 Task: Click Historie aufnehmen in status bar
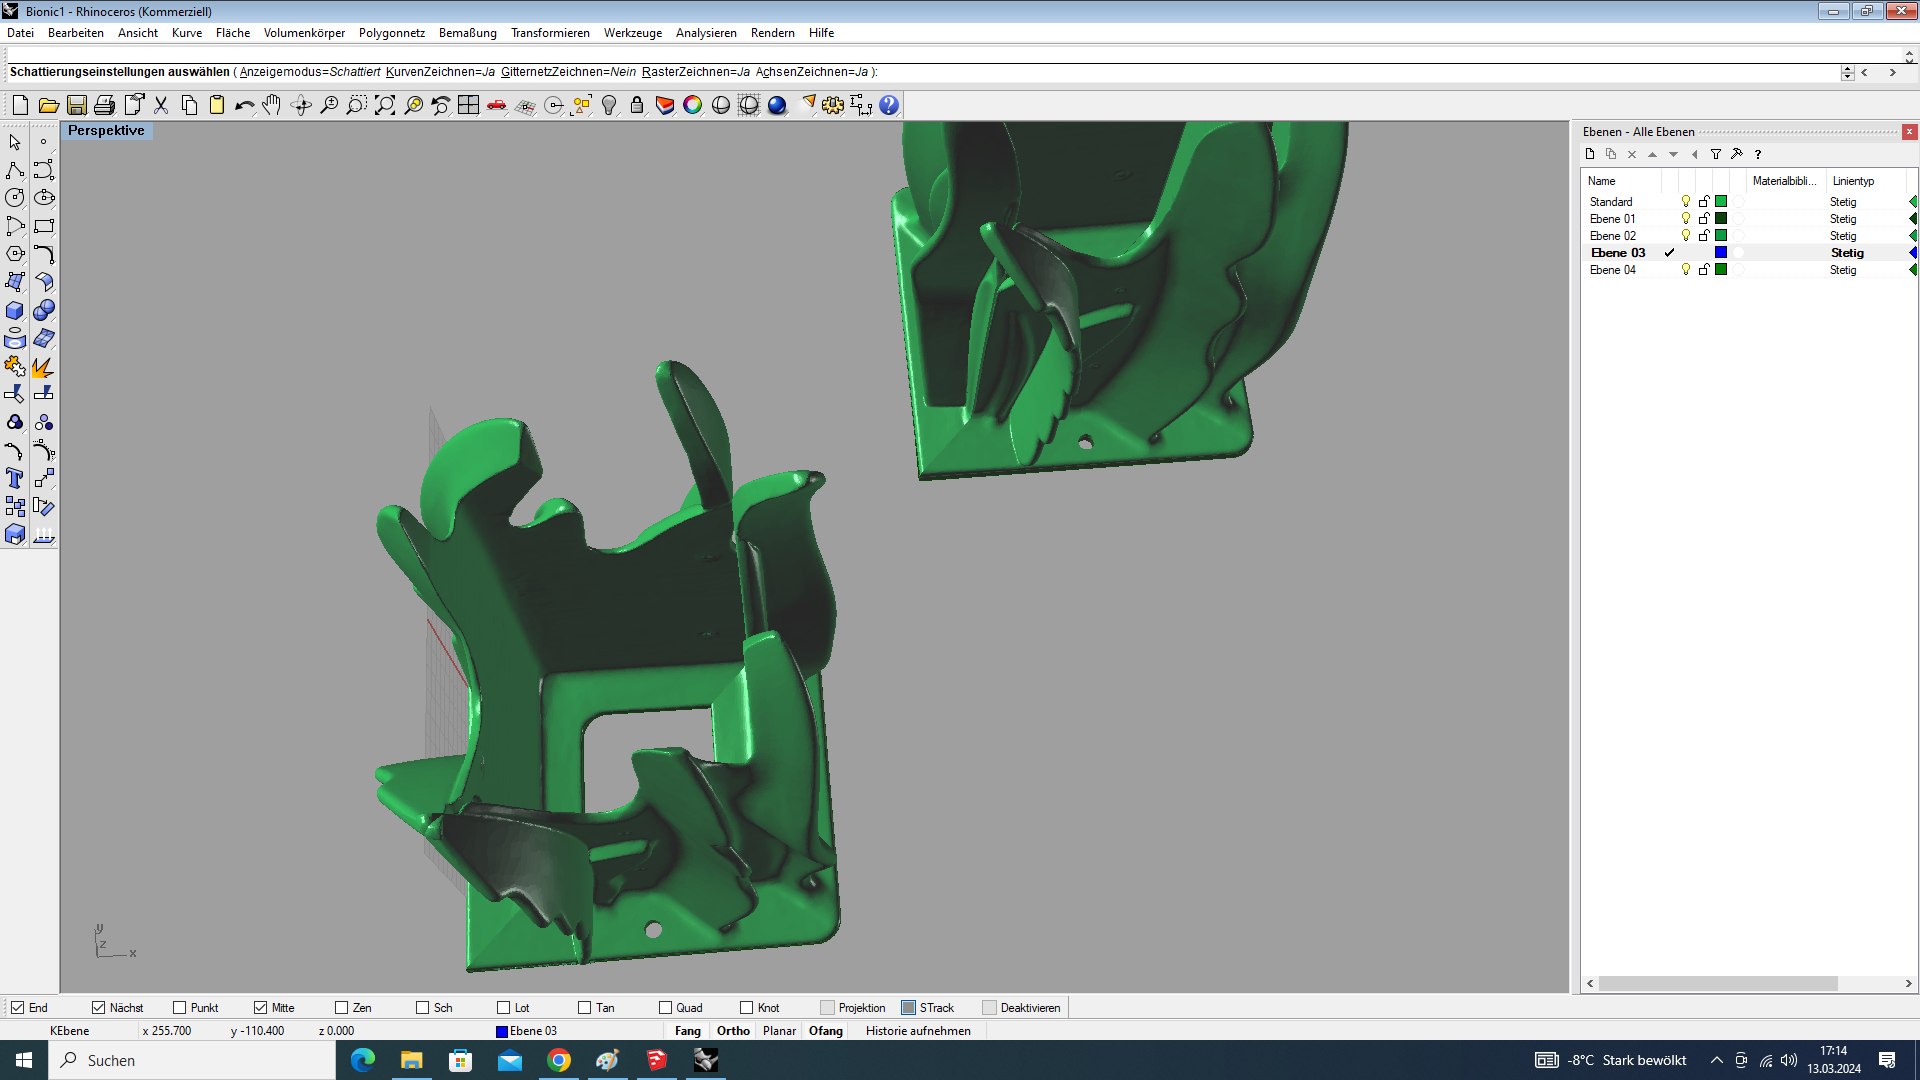pos(918,1031)
